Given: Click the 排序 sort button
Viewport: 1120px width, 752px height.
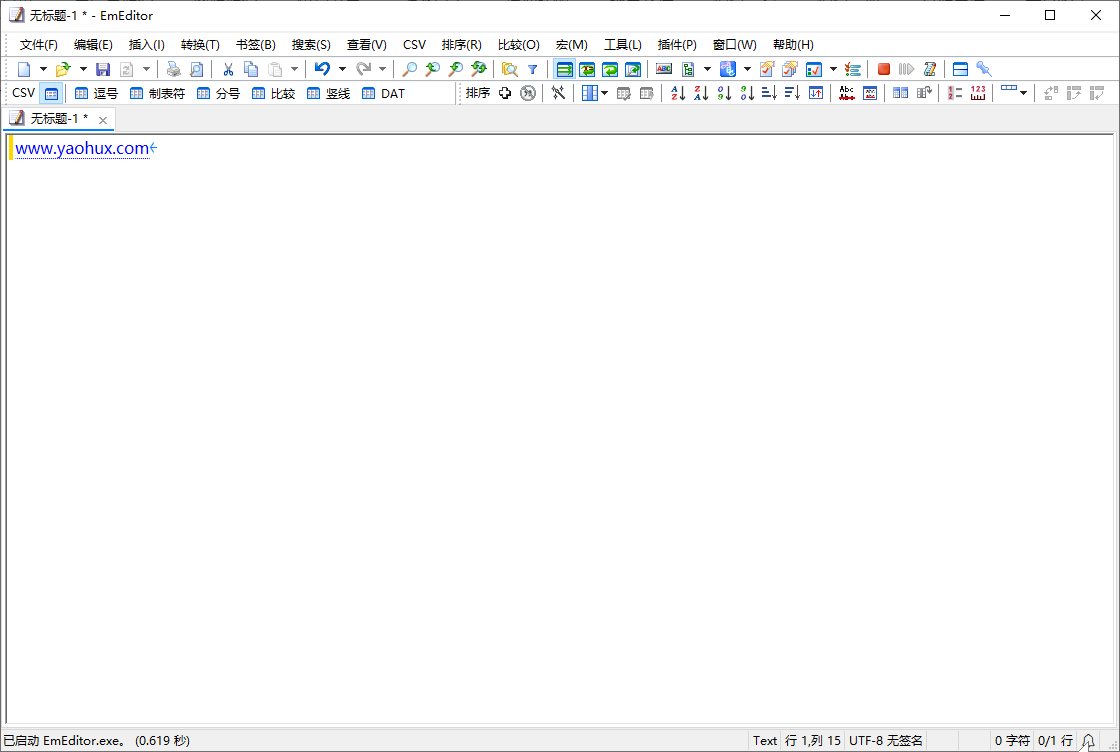Looking at the screenshot, I should tap(478, 93).
